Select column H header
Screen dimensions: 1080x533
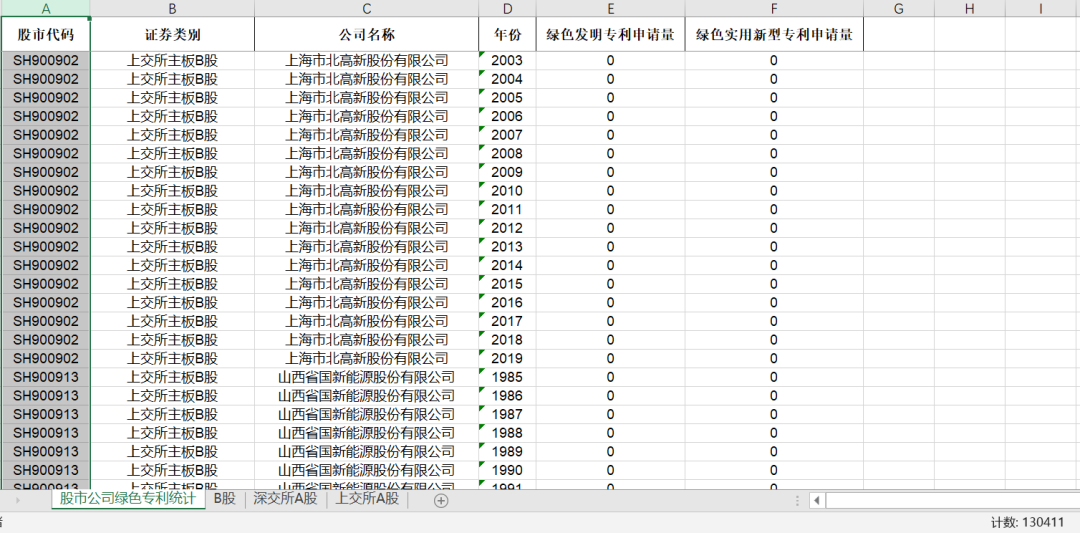point(970,8)
